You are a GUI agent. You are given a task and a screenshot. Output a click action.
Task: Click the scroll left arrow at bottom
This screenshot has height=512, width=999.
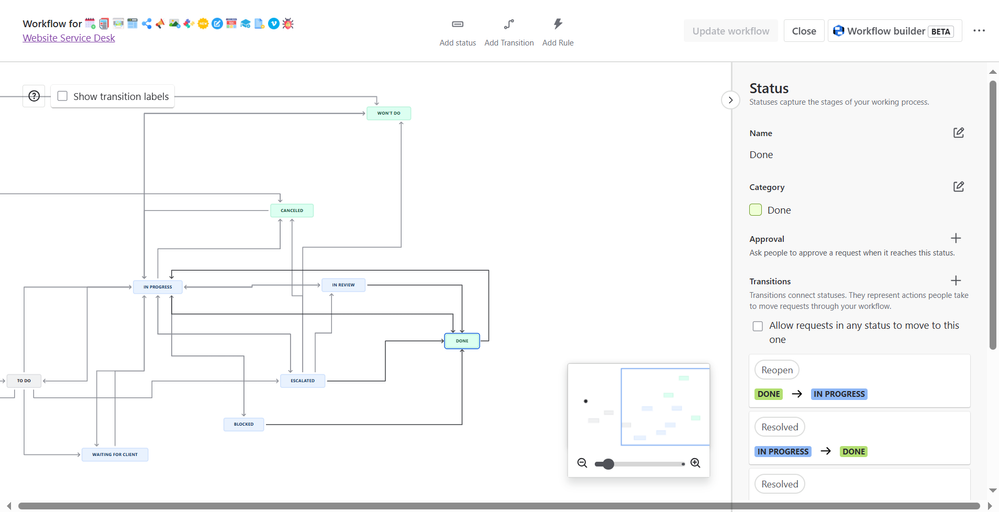click(8, 506)
